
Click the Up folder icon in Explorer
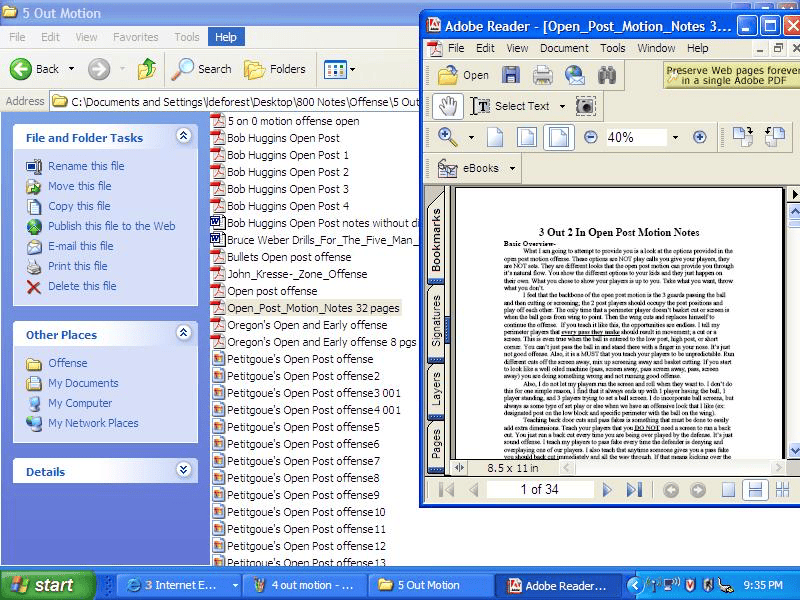click(x=147, y=69)
